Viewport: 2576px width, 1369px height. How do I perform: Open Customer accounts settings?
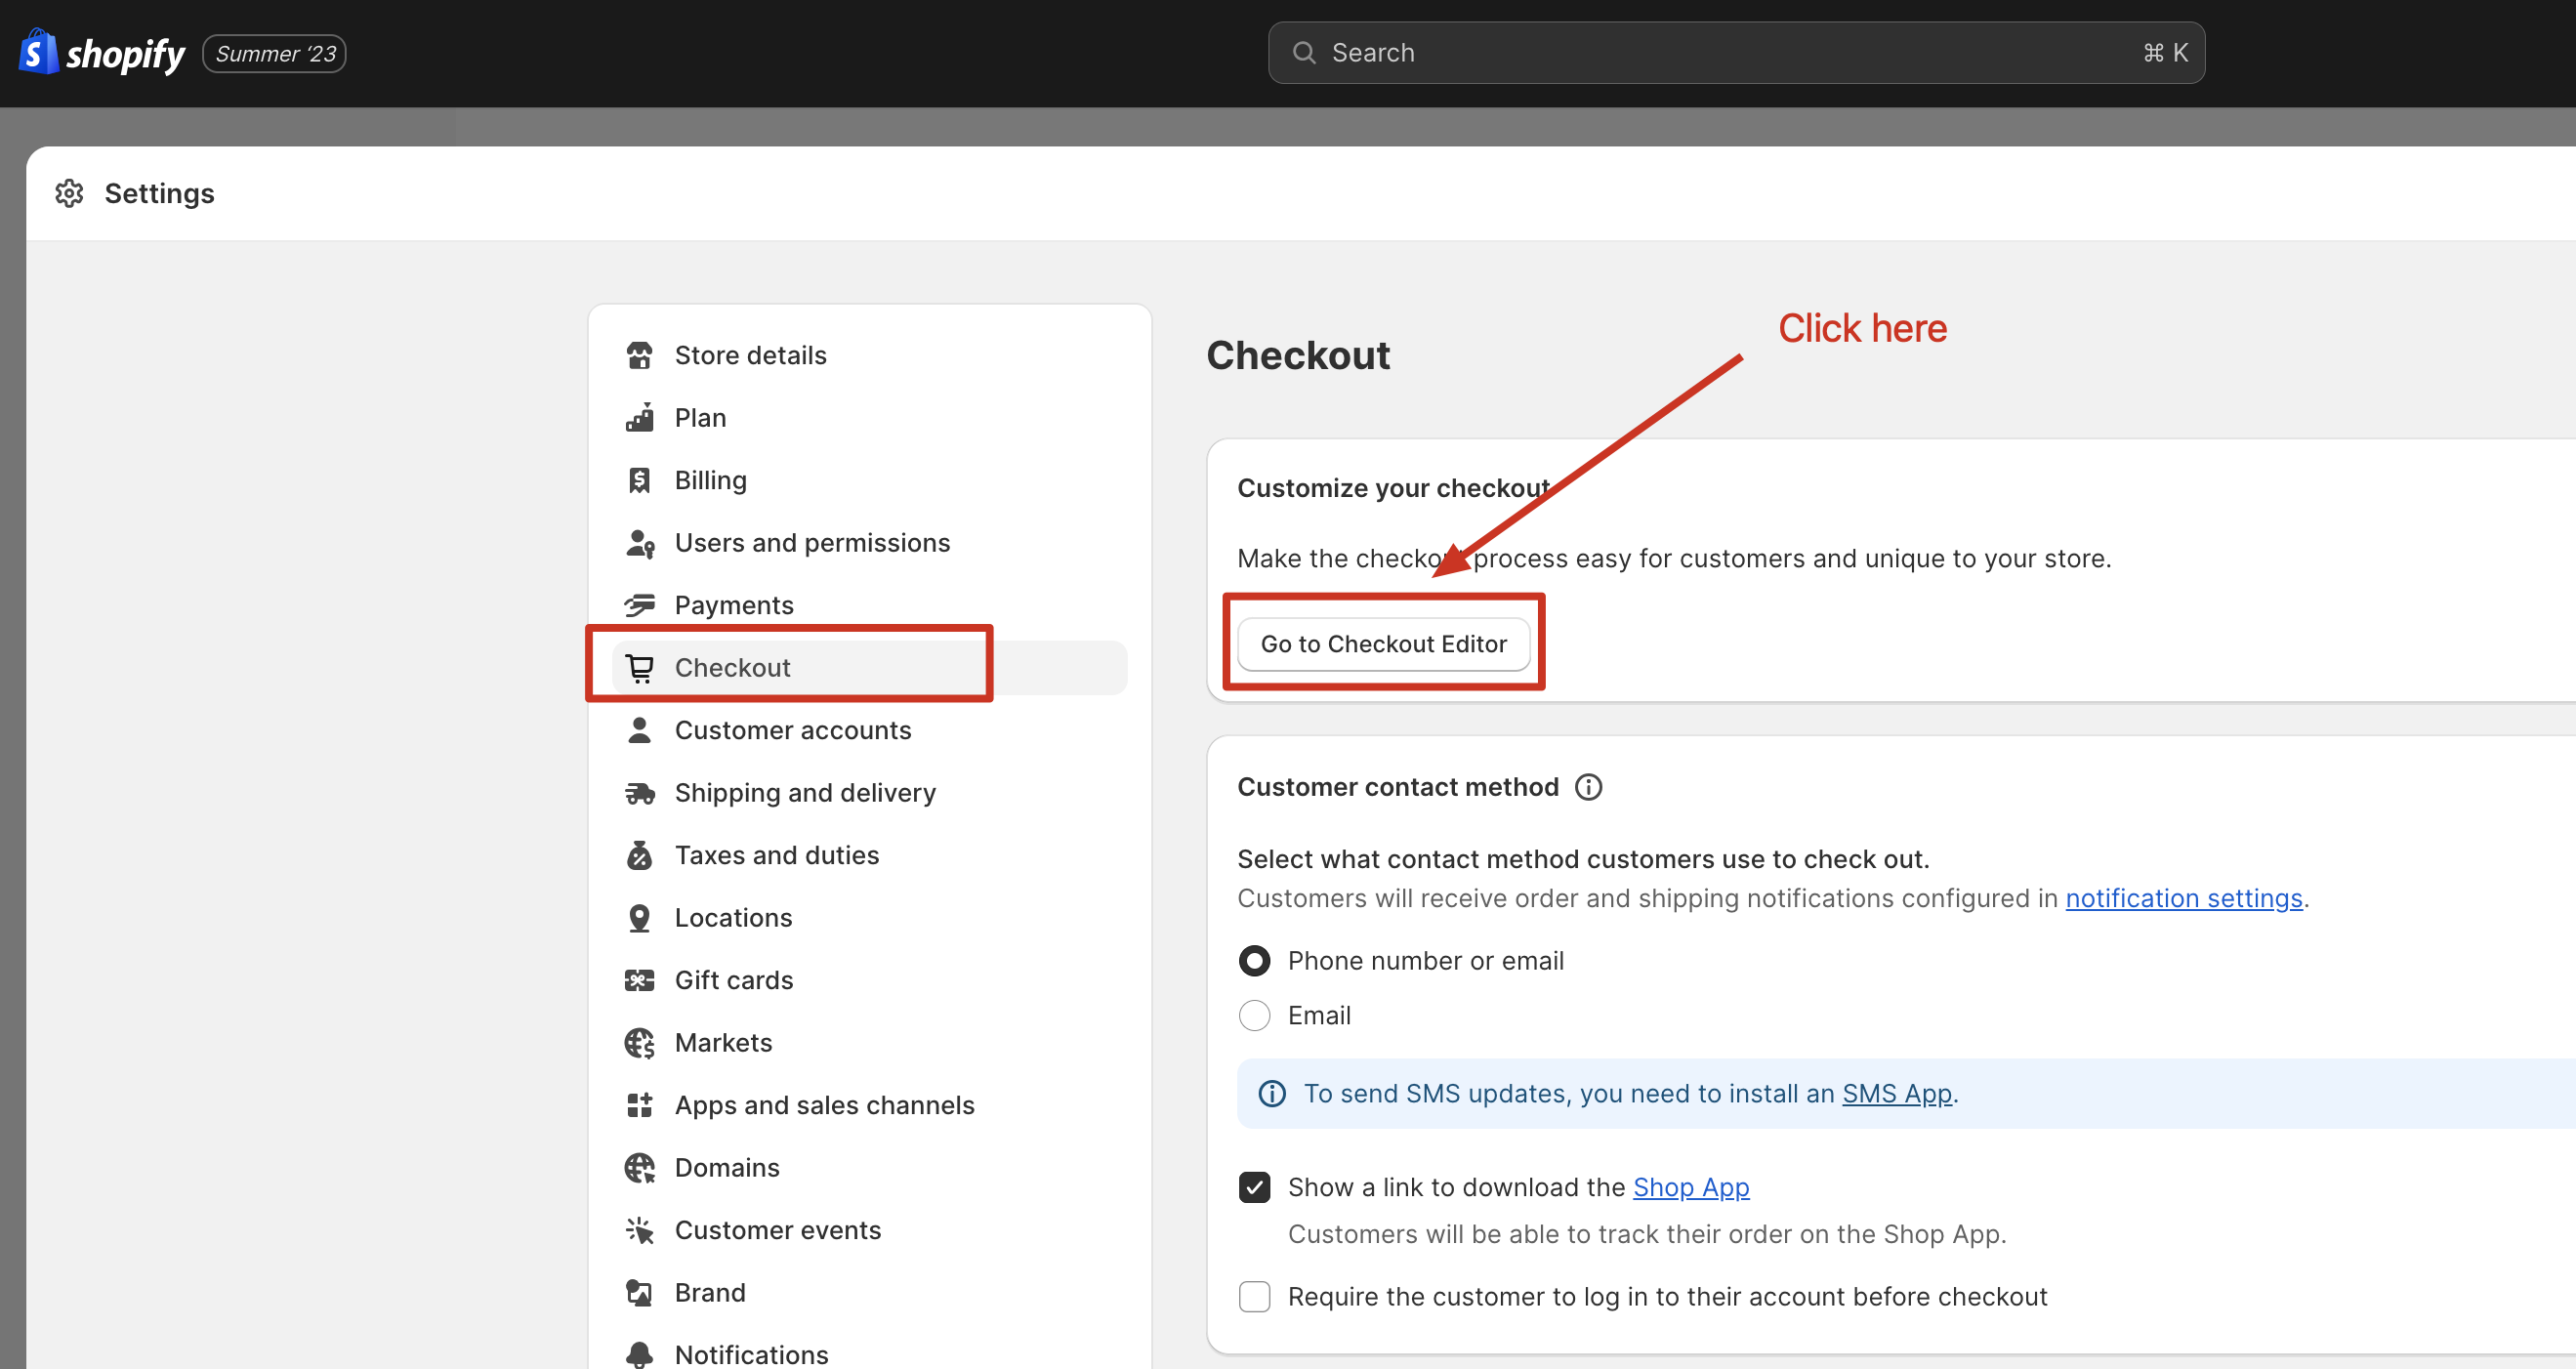point(792,730)
